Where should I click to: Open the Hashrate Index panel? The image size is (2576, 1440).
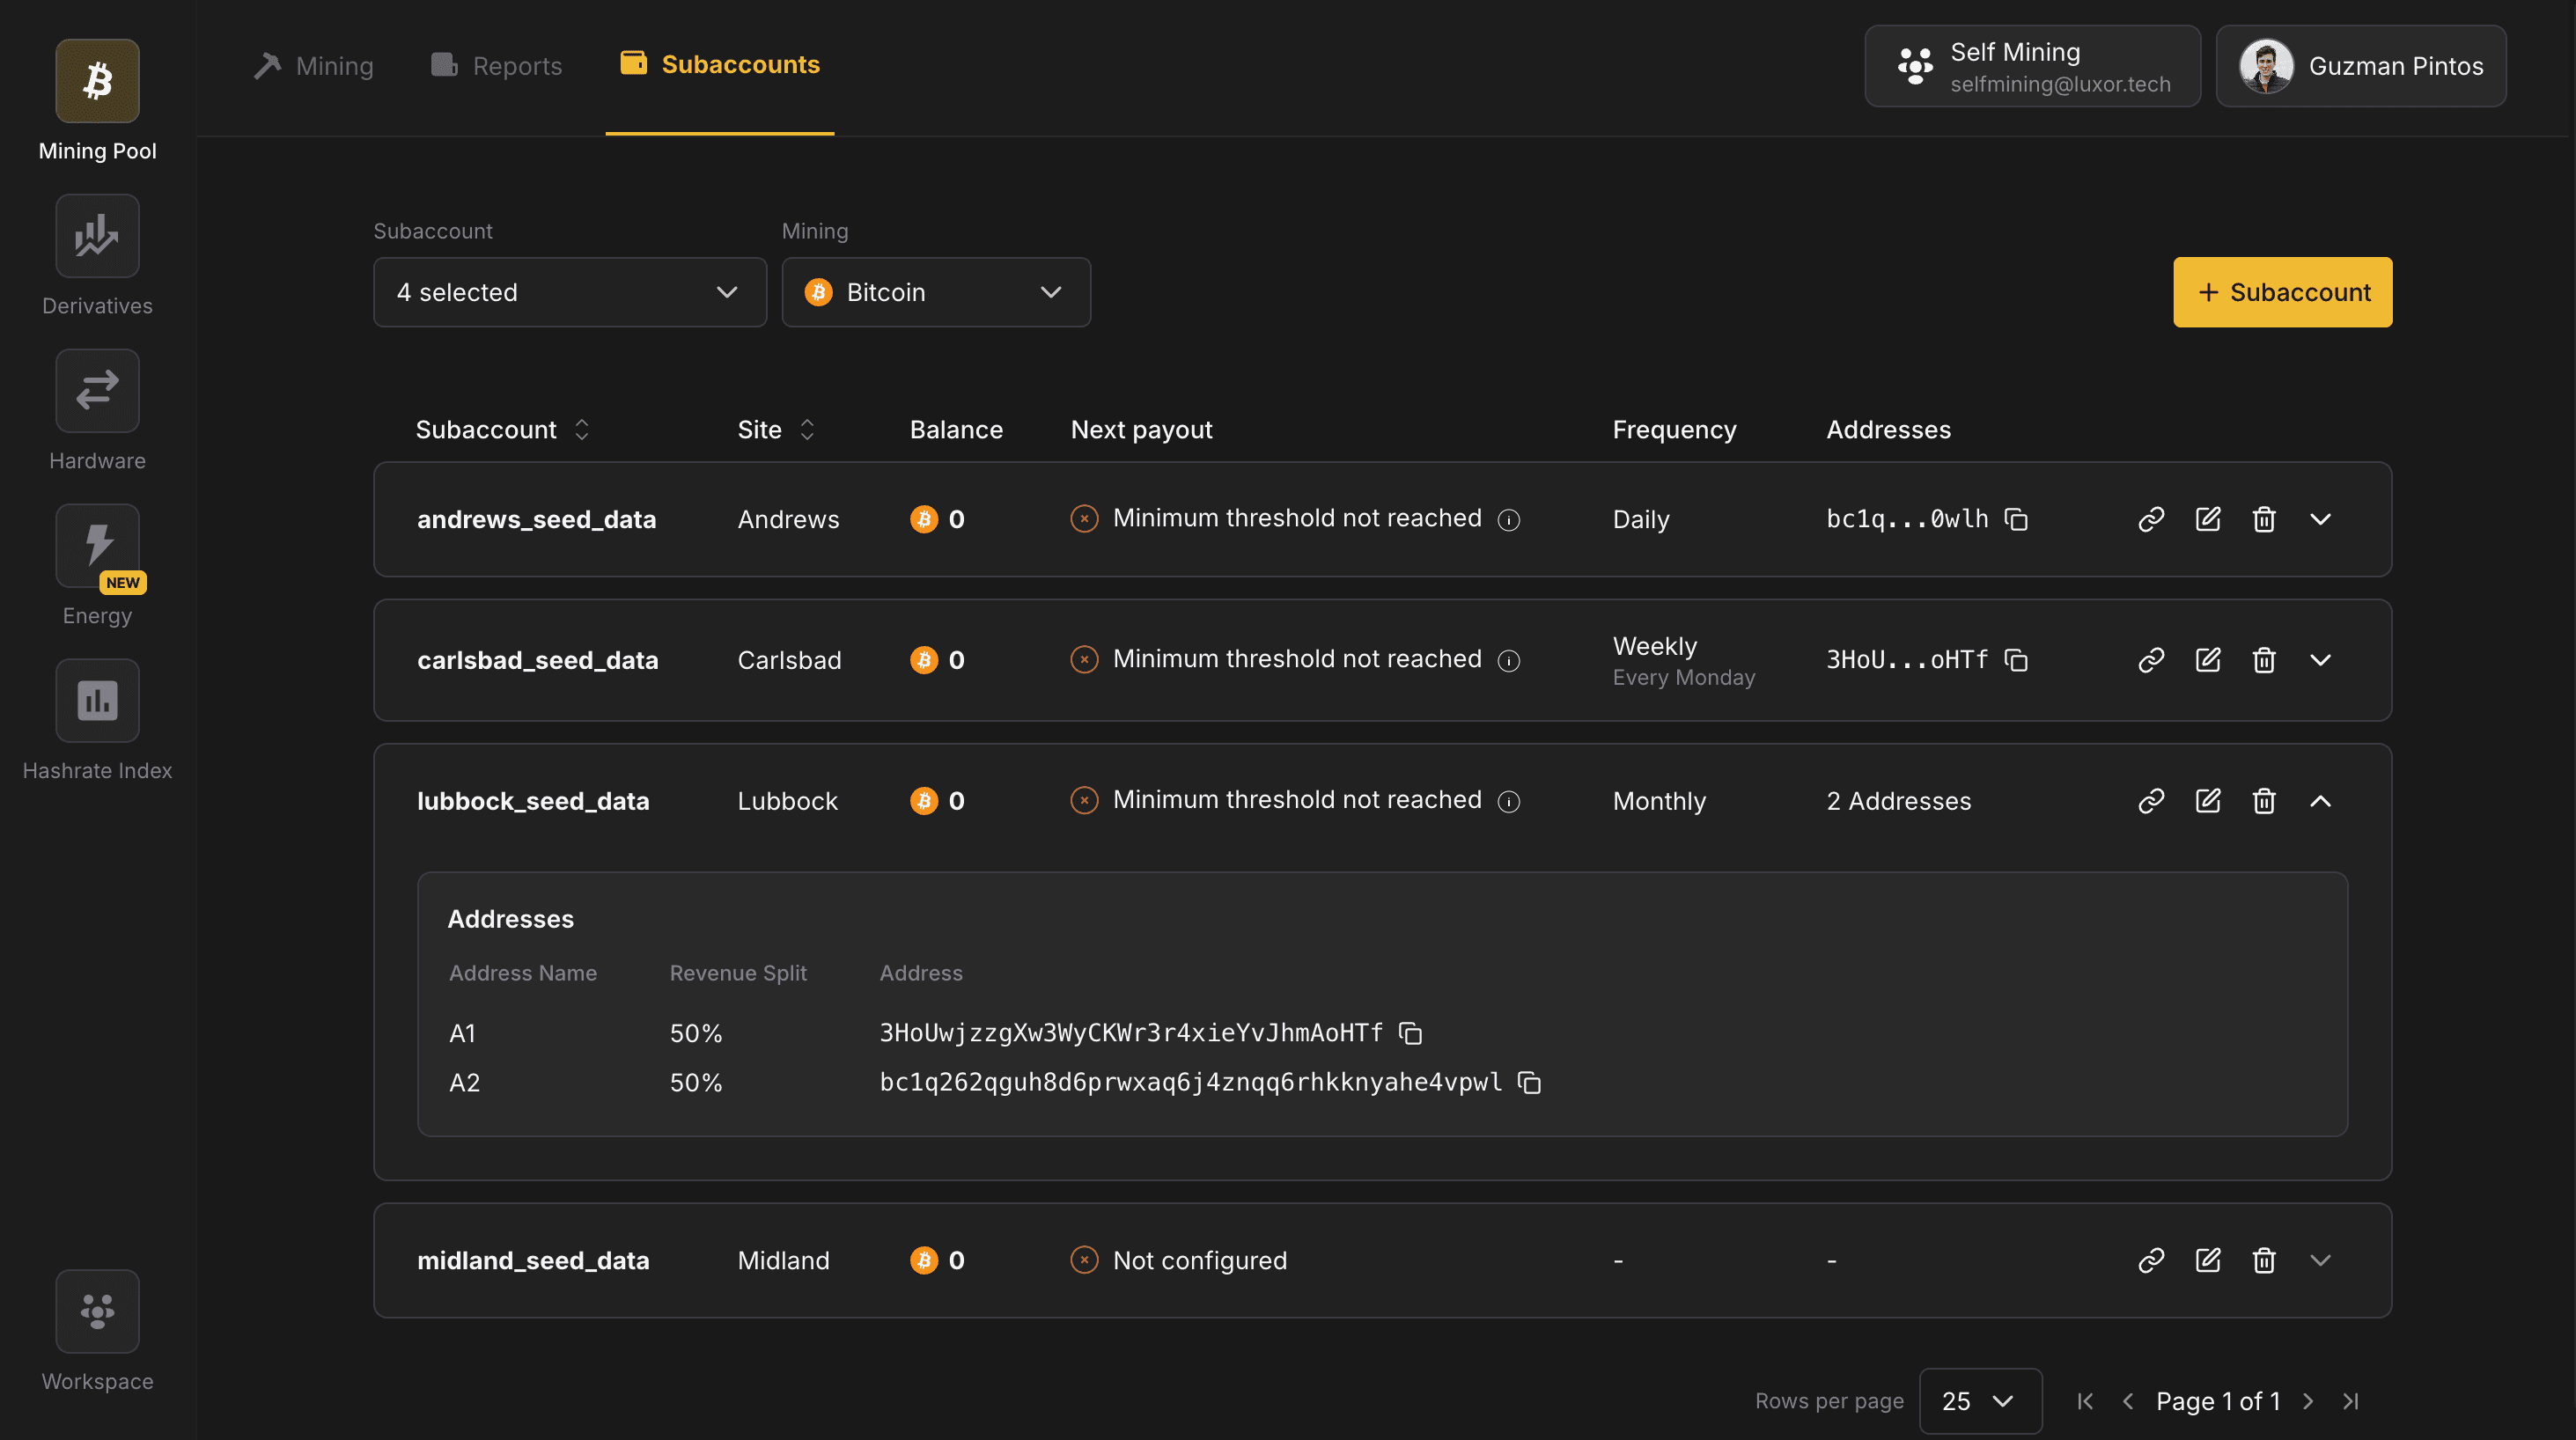(x=96, y=700)
